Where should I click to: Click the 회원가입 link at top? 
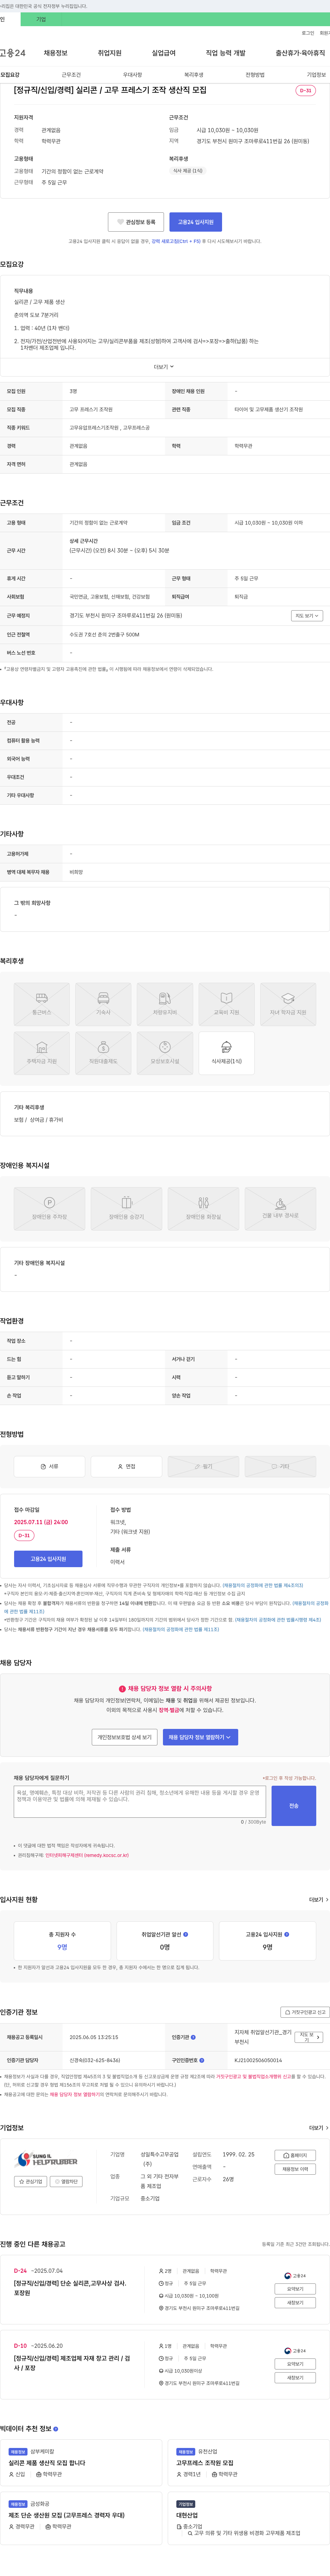[x=325, y=33]
